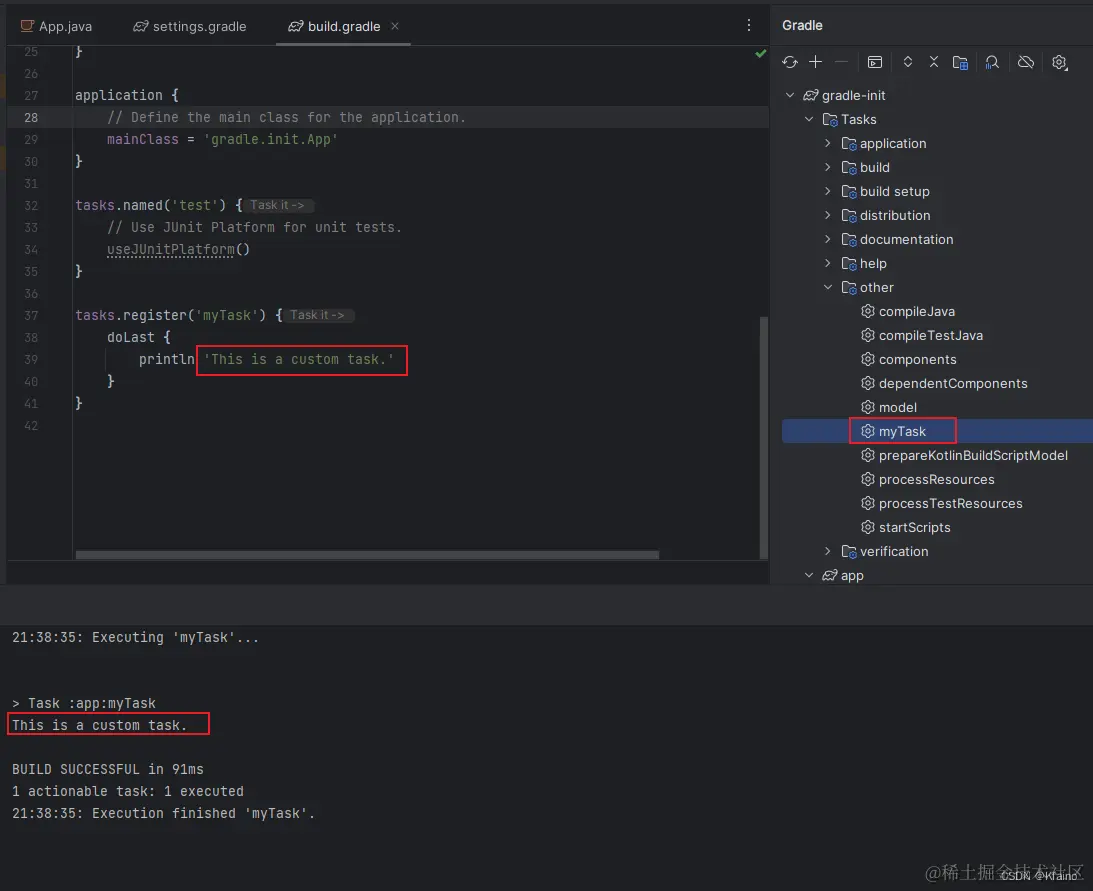Expand the help task group

pyautogui.click(x=827, y=264)
